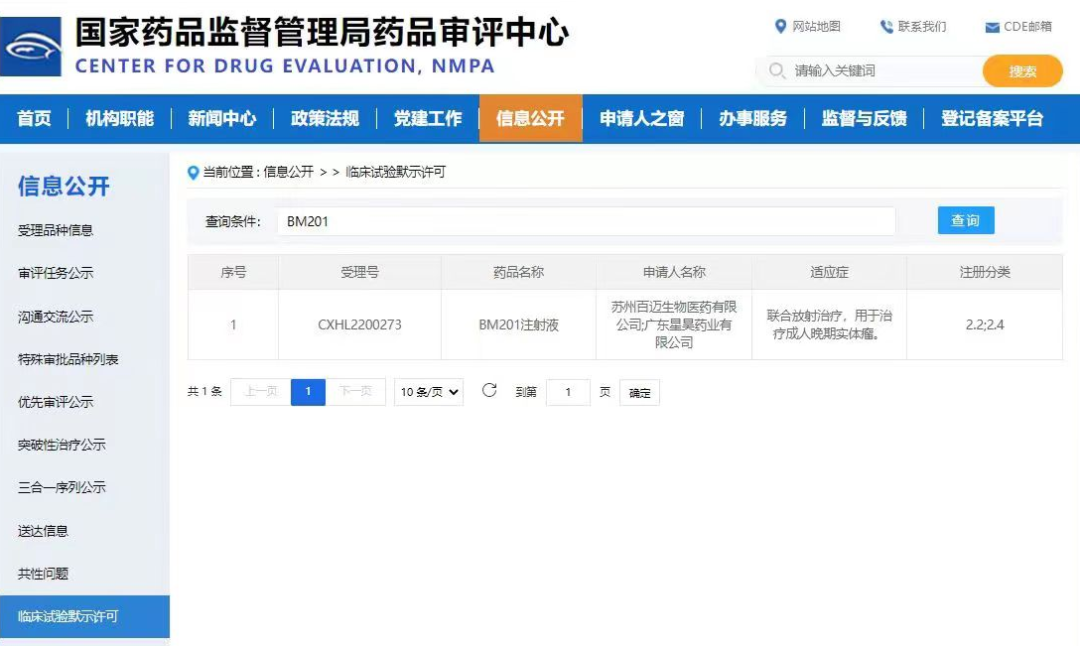1080x646 pixels.
Task: Click the 下一页 pagination control
Action: pyautogui.click(x=357, y=392)
